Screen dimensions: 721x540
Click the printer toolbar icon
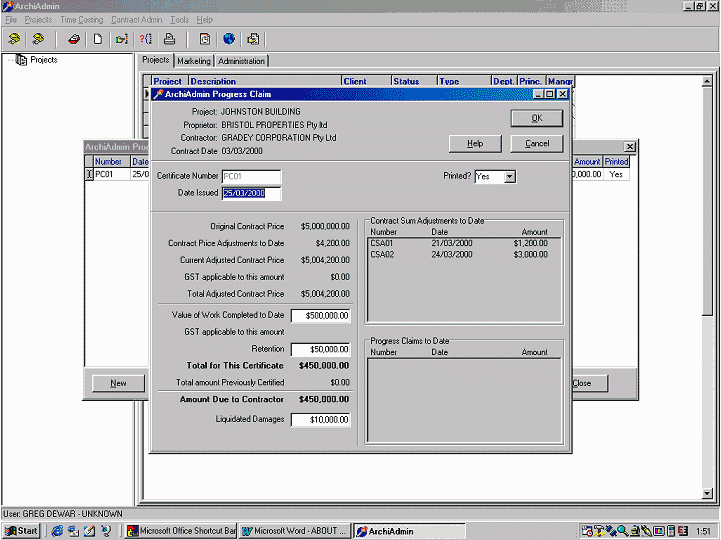(169, 39)
